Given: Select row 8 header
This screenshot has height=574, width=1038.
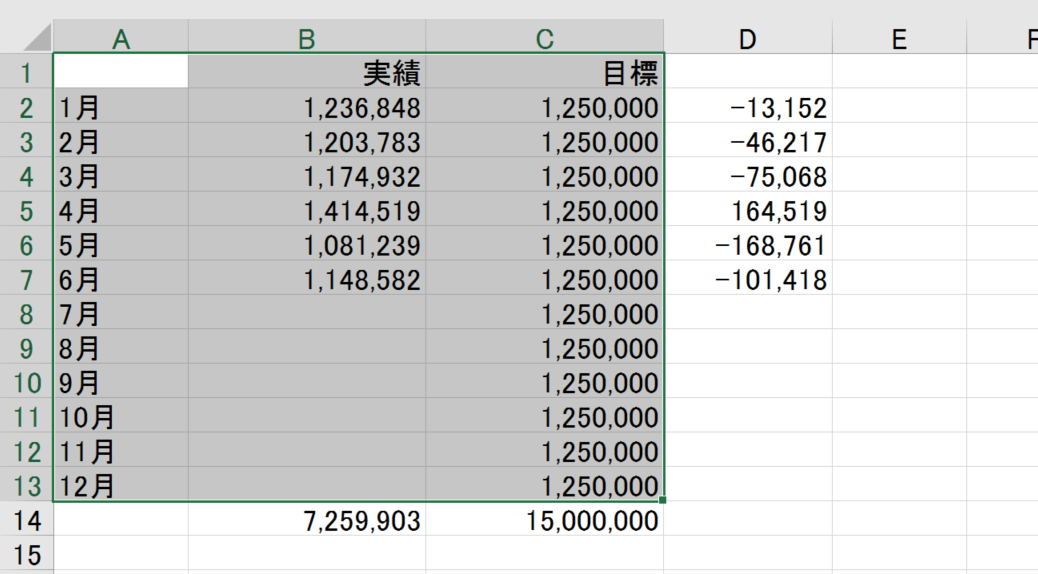Looking at the screenshot, I should 26,312.
